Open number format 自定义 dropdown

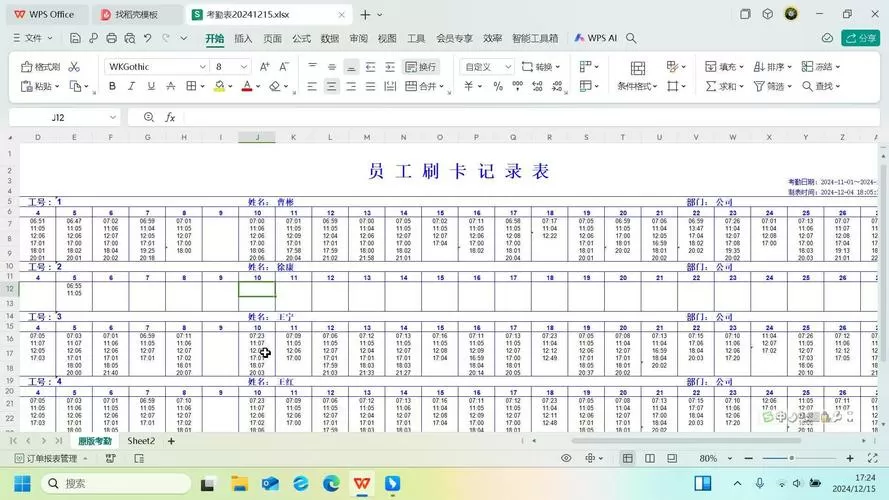click(508, 67)
